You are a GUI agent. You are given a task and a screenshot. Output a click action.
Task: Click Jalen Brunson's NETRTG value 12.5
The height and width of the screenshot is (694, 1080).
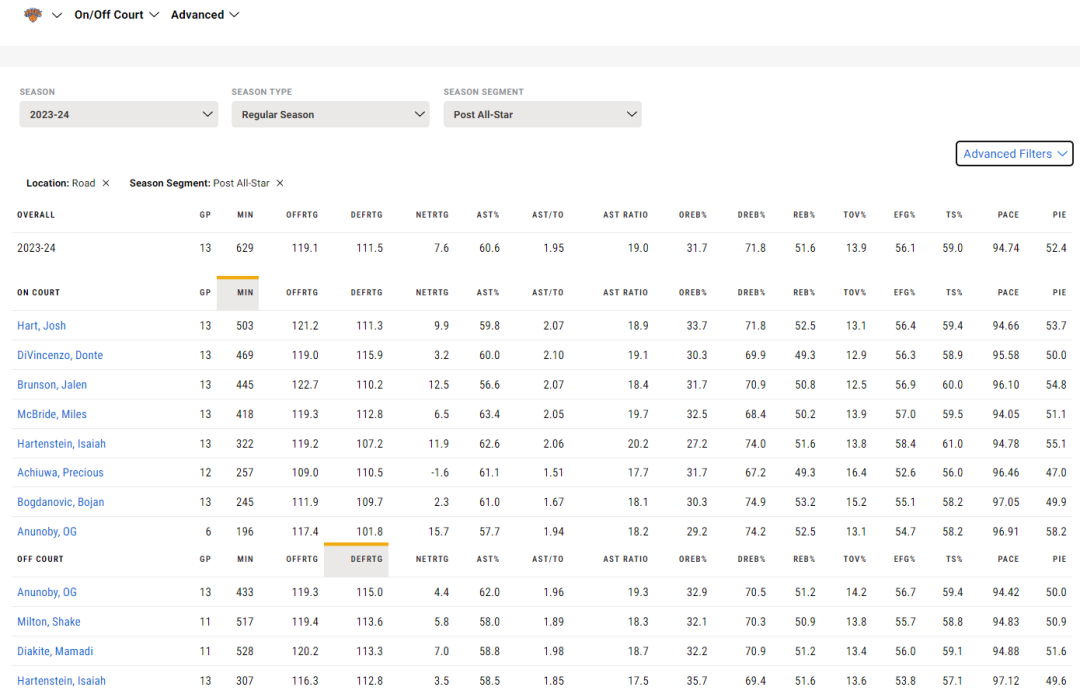coord(439,385)
